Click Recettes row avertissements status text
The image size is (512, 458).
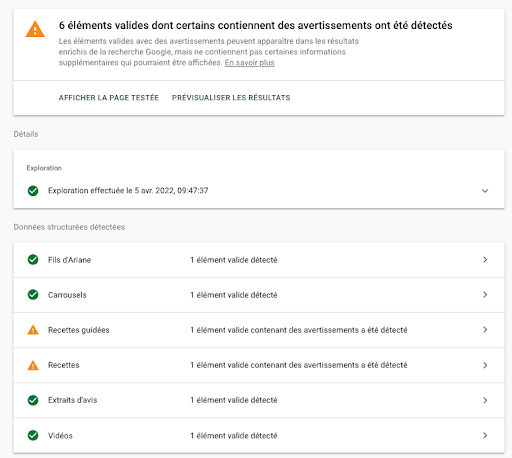click(299, 365)
